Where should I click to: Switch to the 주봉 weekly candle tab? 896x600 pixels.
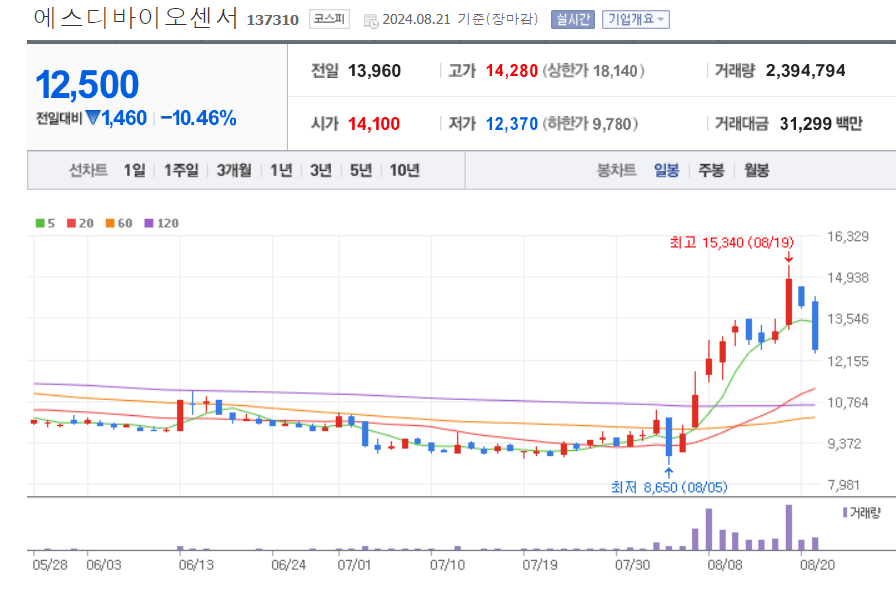(x=711, y=170)
